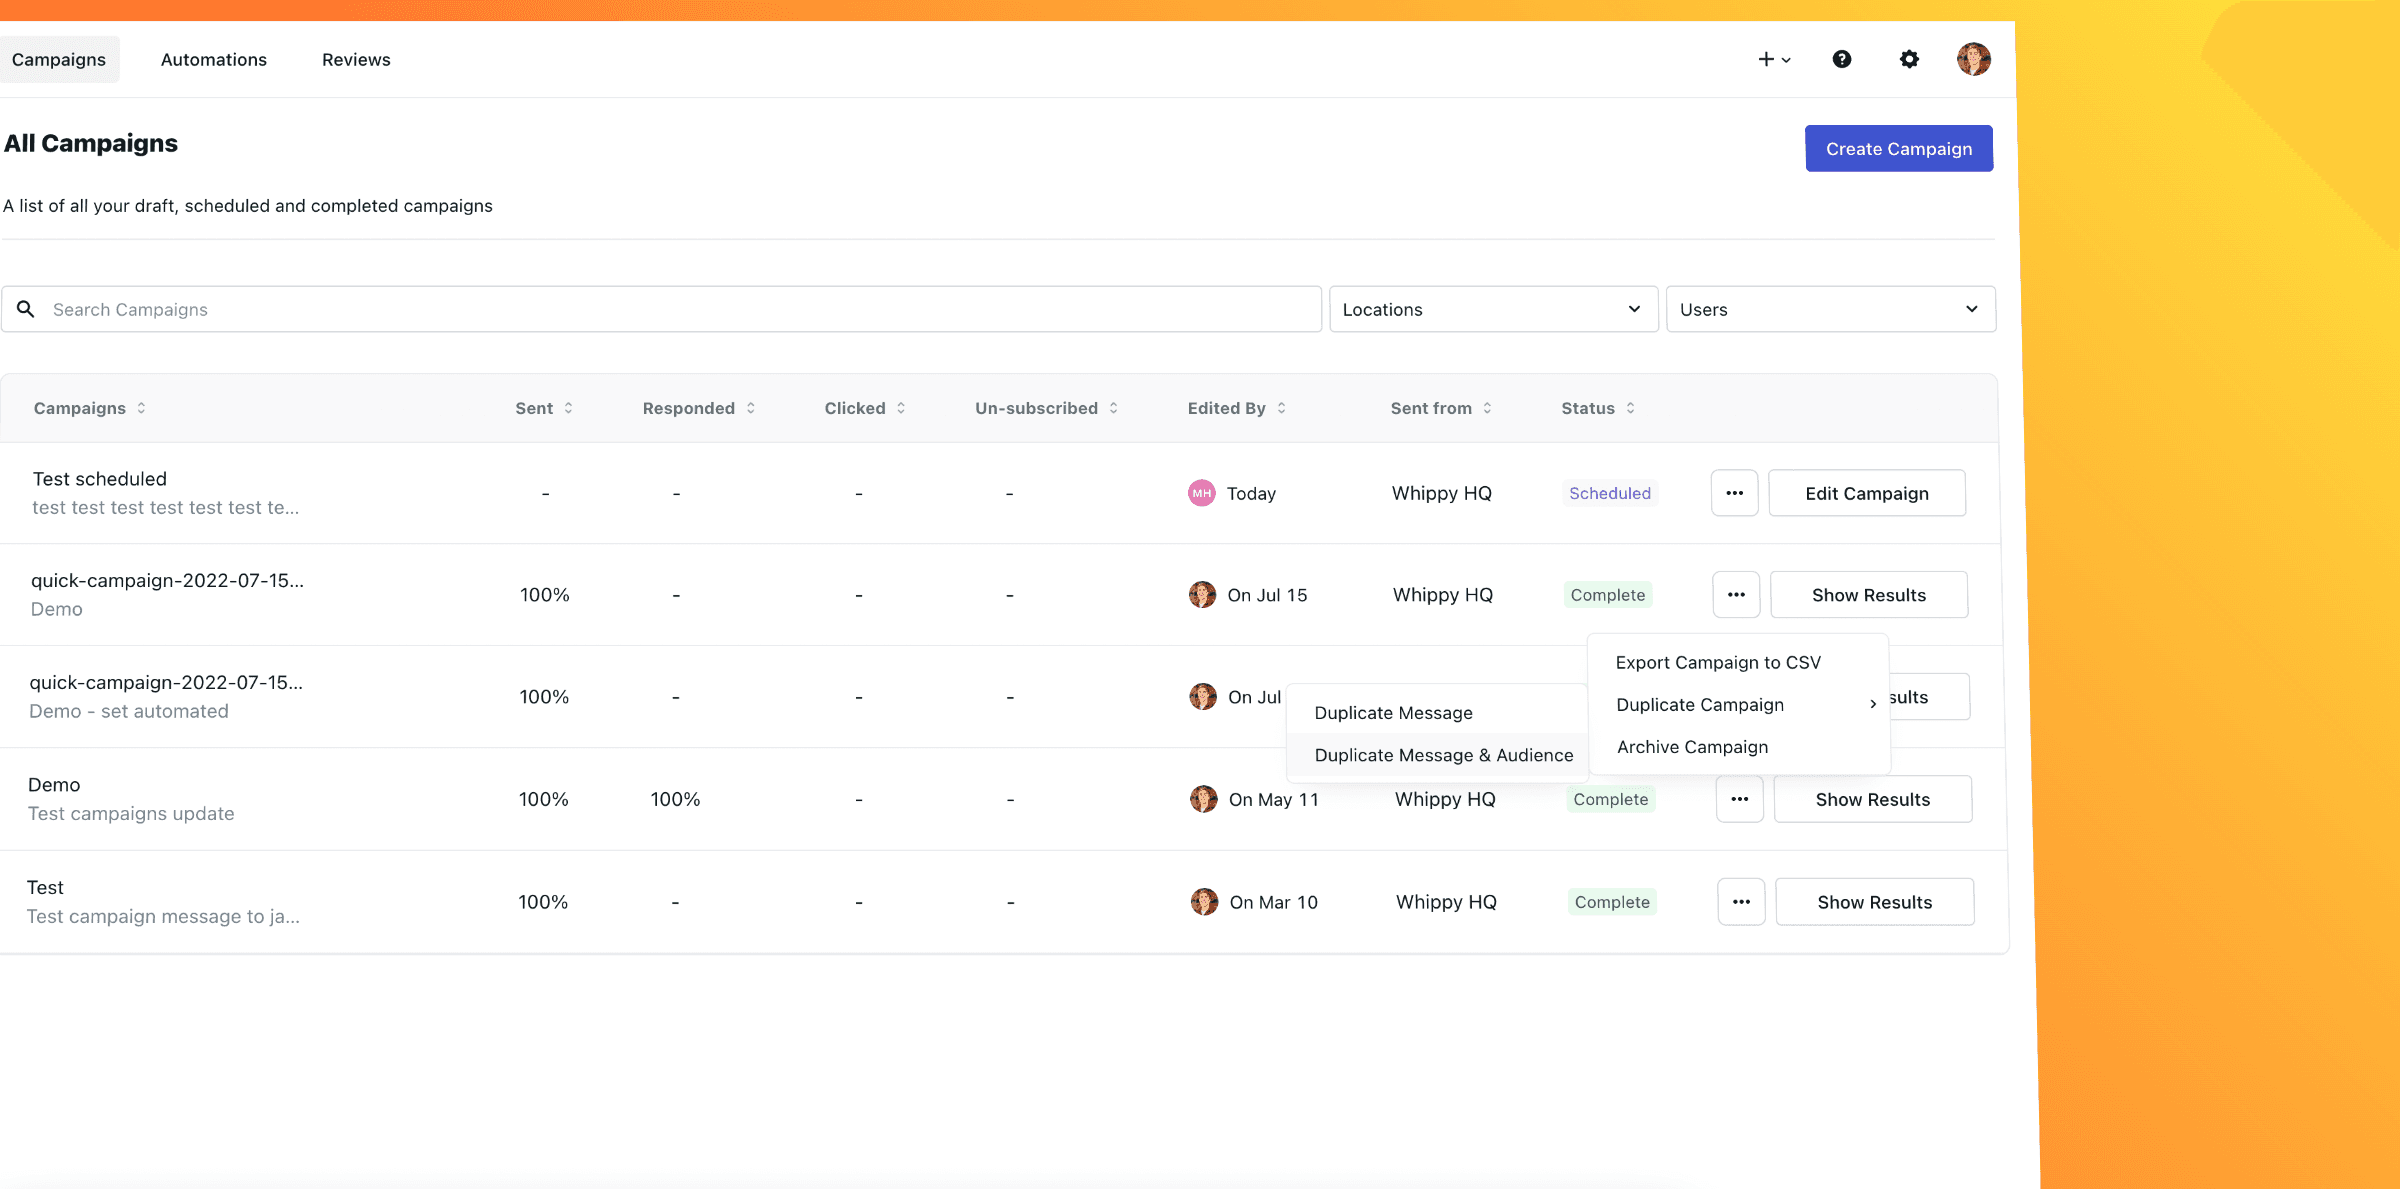
Task: Select Duplicate Message & Audience option
Action: point(1443,755)
